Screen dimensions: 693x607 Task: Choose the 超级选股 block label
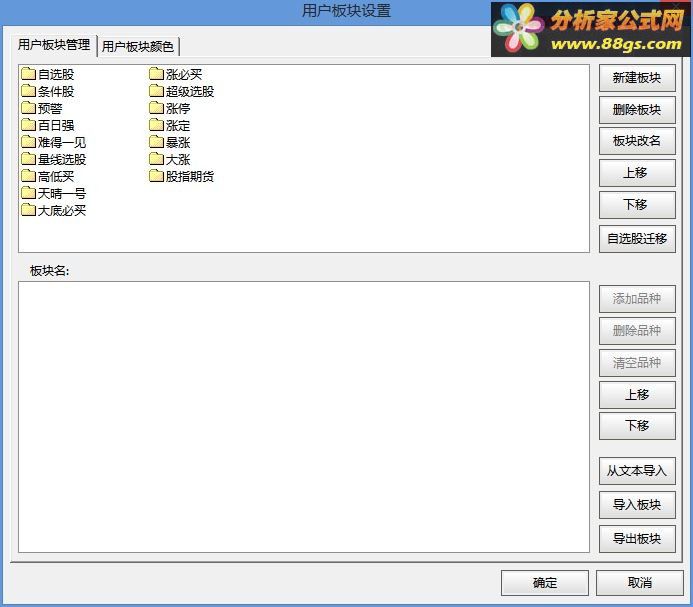click(x=190, y=92)
